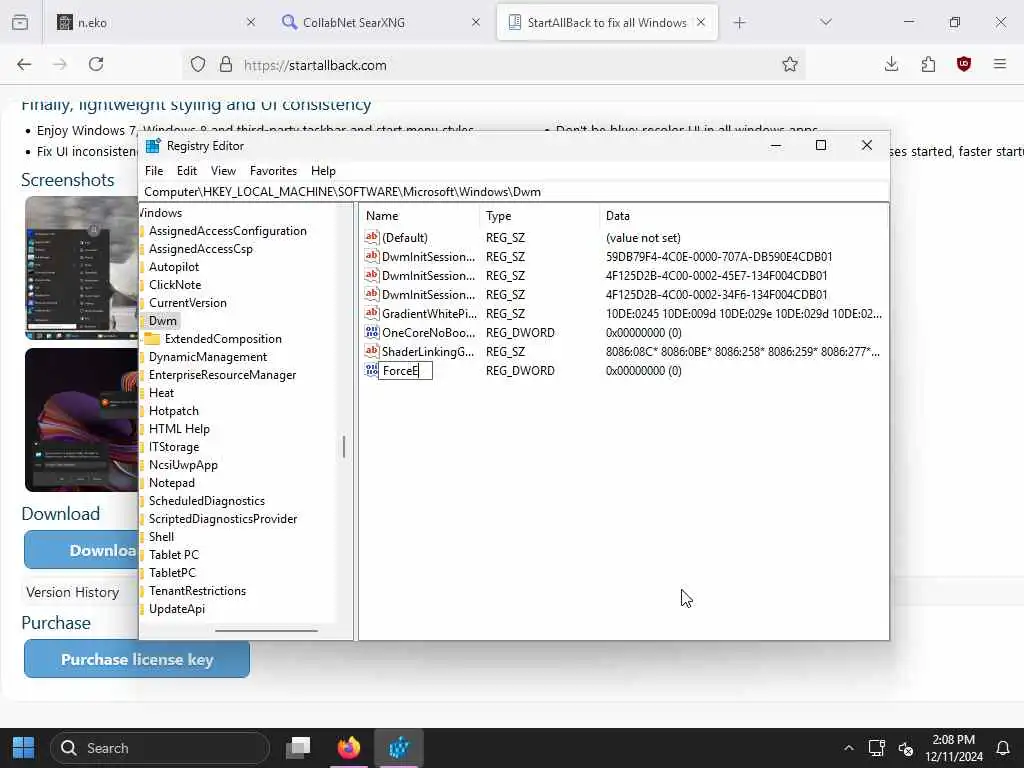
Task: Open uBlock Origin shield icon
Action: (964, 64)
